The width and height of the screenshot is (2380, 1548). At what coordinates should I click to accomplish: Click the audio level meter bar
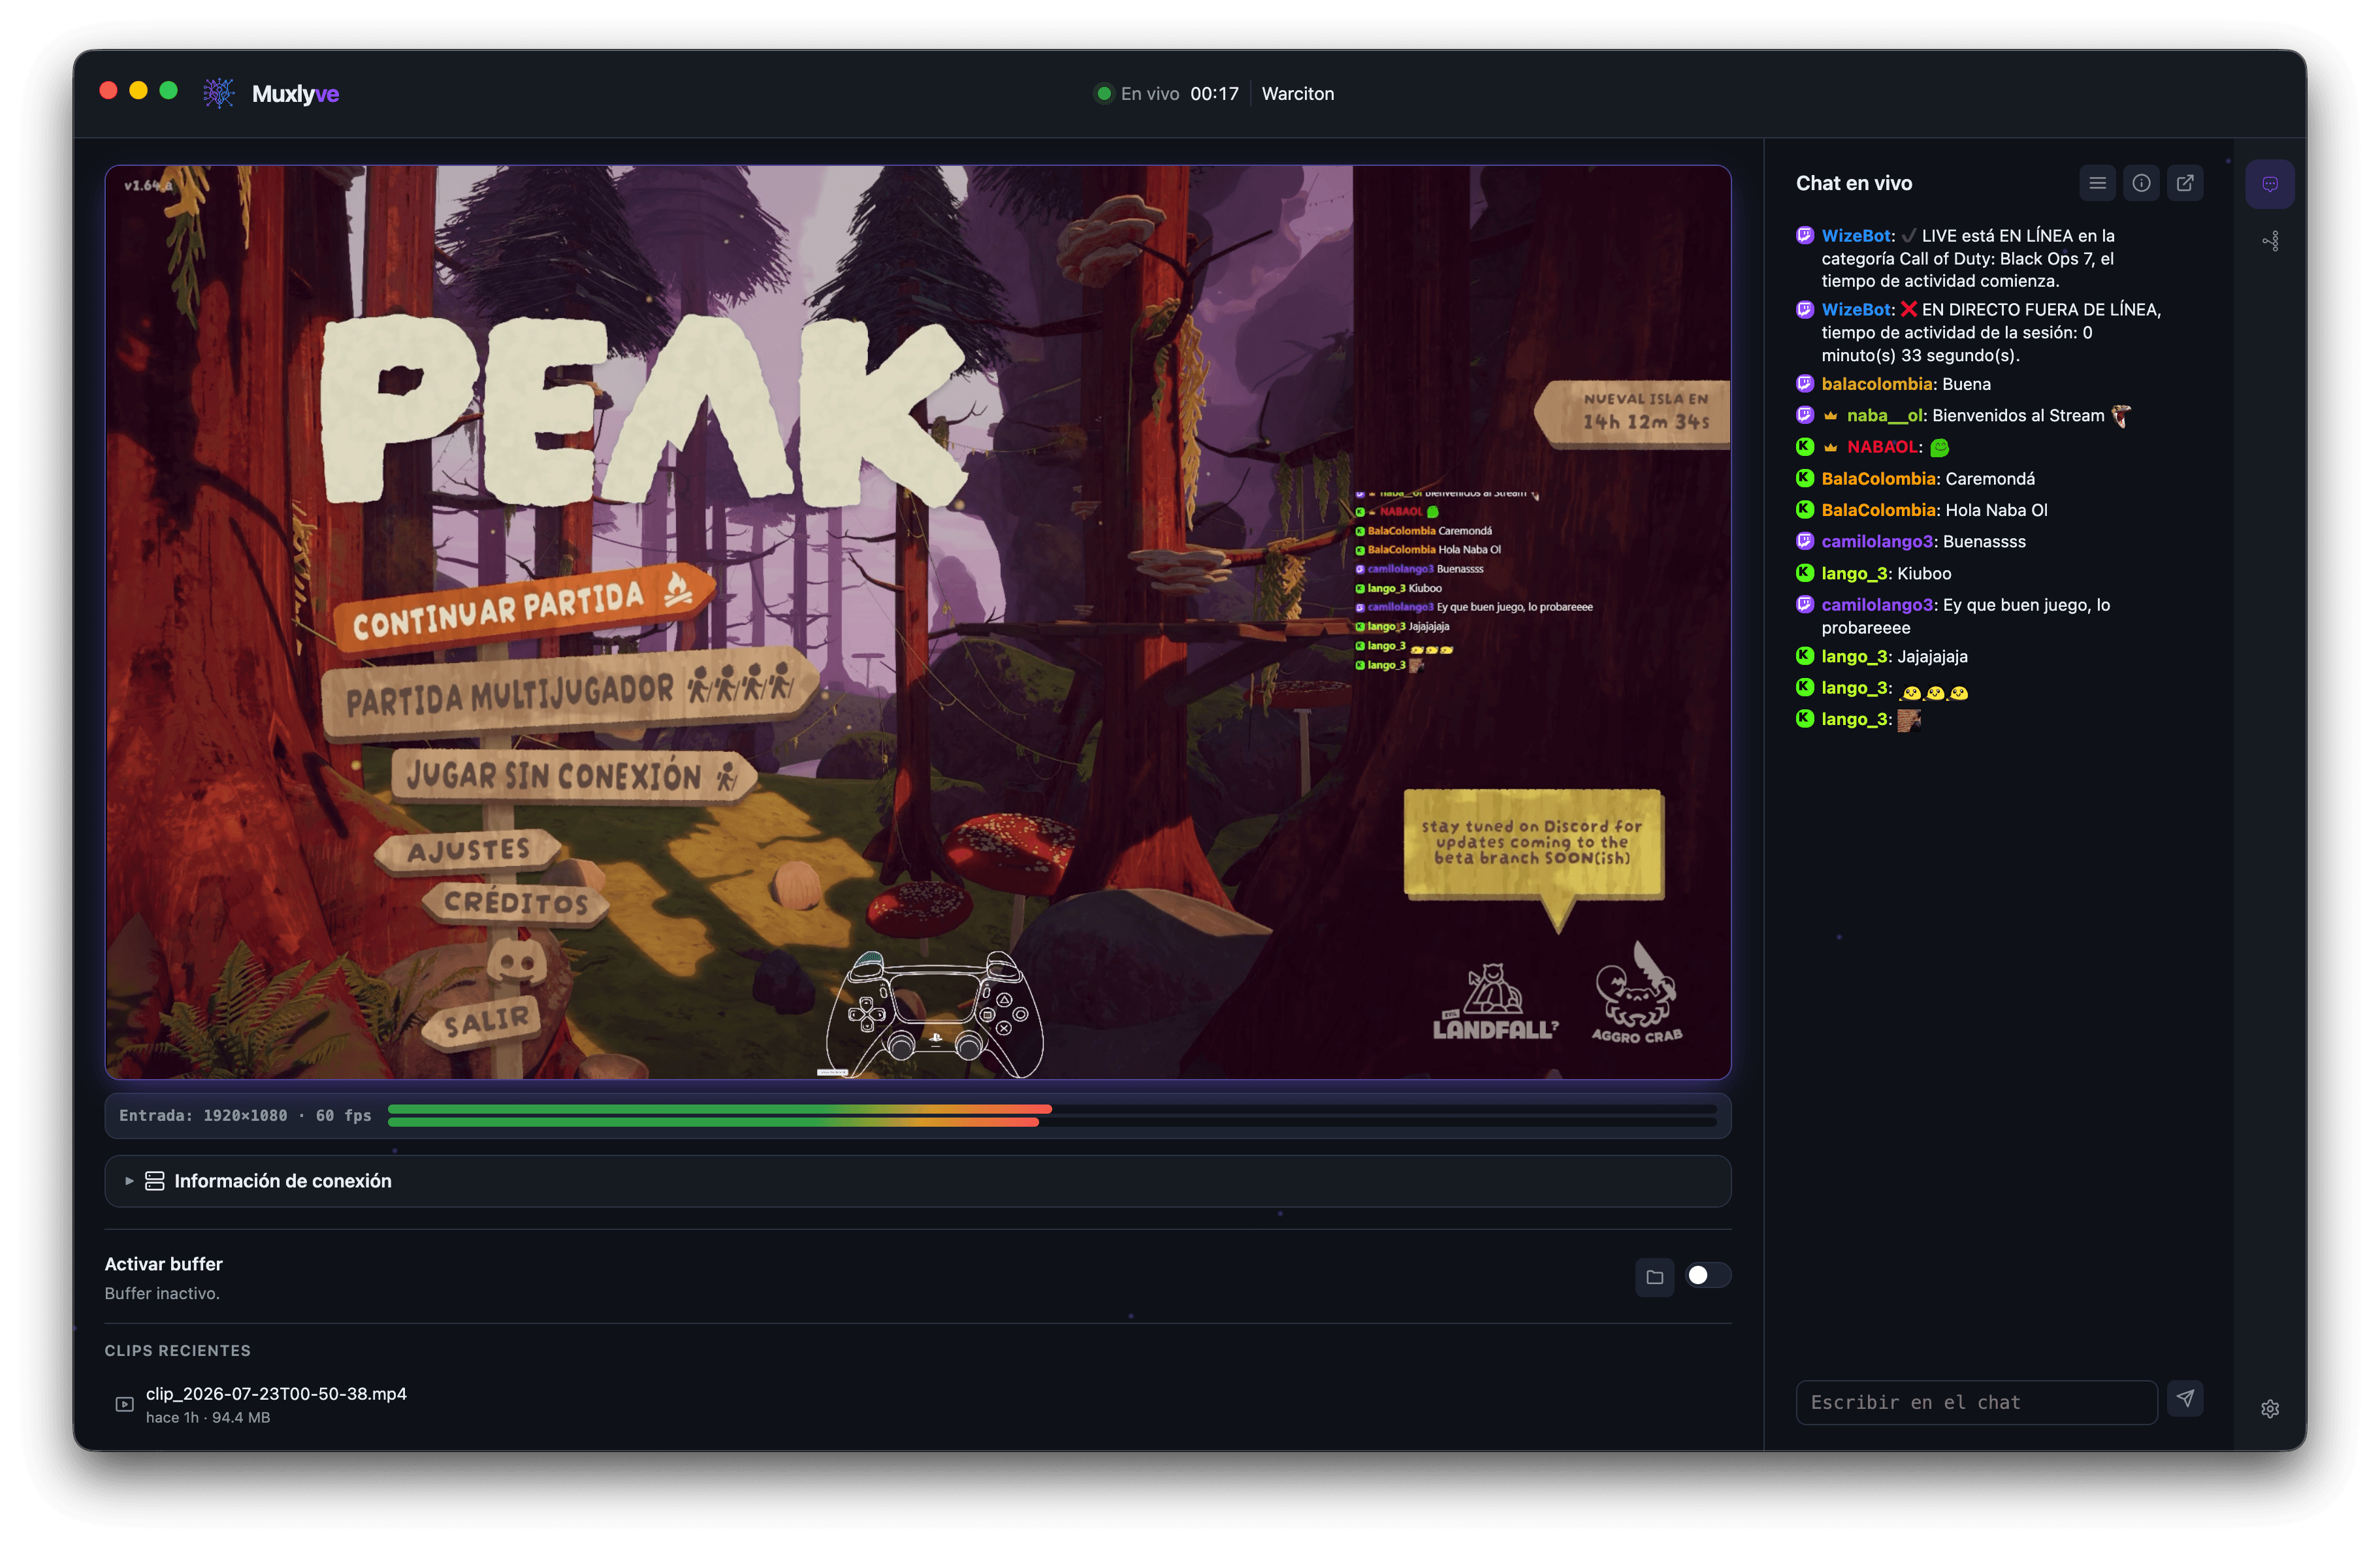(1052, 1115)
